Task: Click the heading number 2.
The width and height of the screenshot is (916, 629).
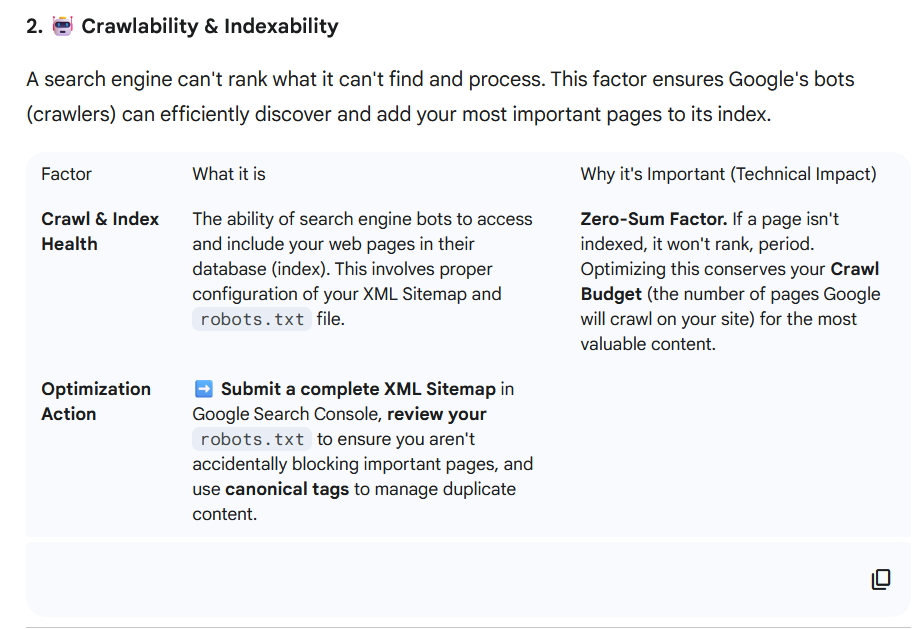Action: [x=34, y=27]
